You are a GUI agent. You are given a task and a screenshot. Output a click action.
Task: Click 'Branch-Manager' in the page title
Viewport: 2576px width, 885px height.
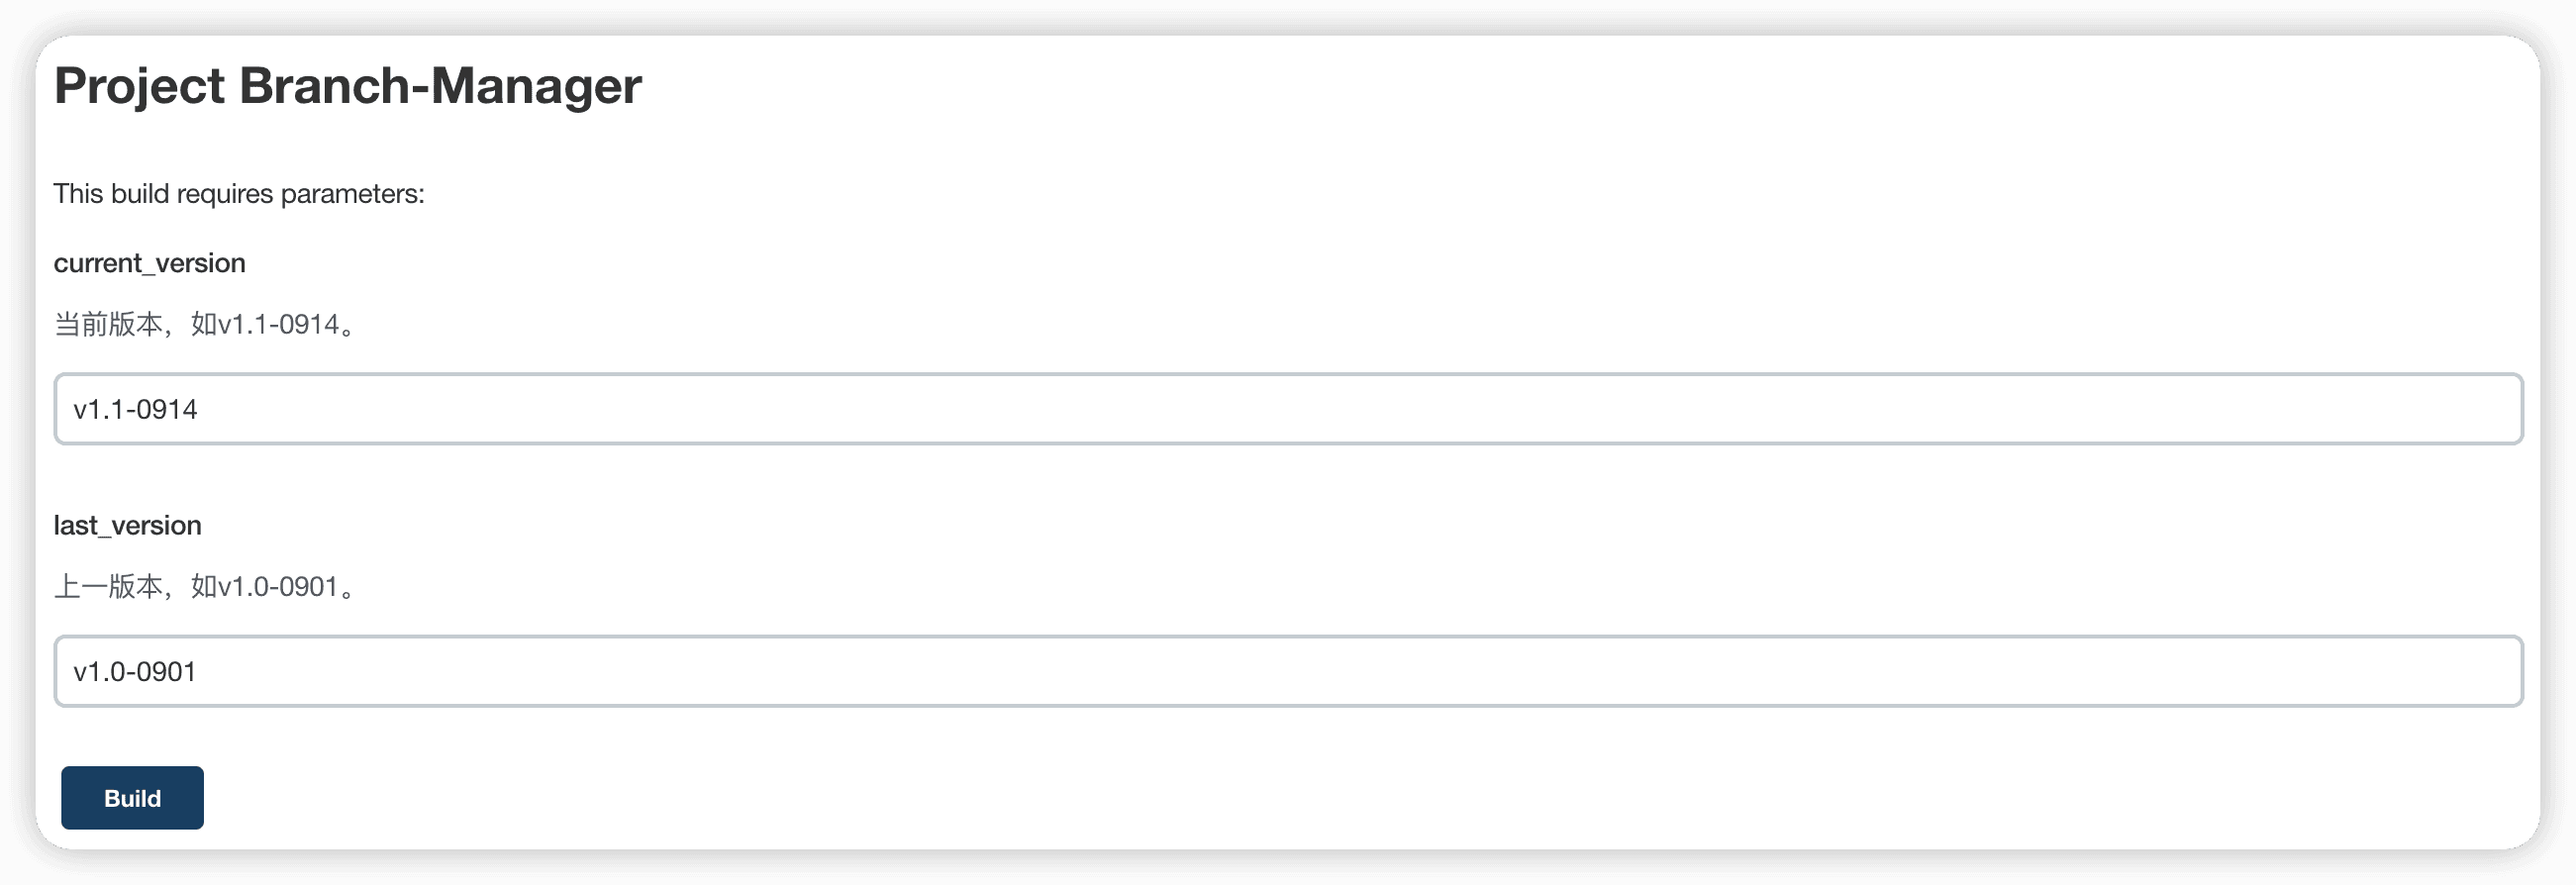pos(440,86)
